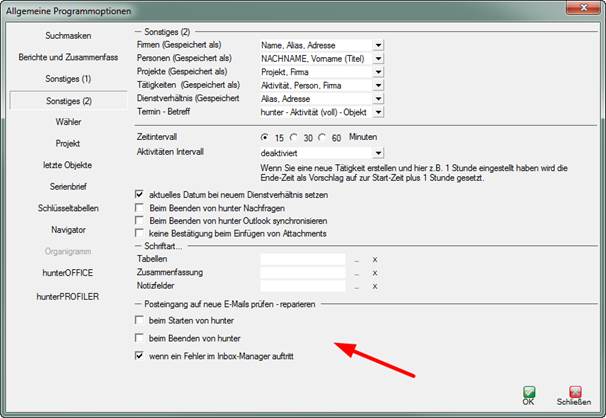
Task: Open font picker (...) for Zusammenfassung
Action: click(356, 272)
